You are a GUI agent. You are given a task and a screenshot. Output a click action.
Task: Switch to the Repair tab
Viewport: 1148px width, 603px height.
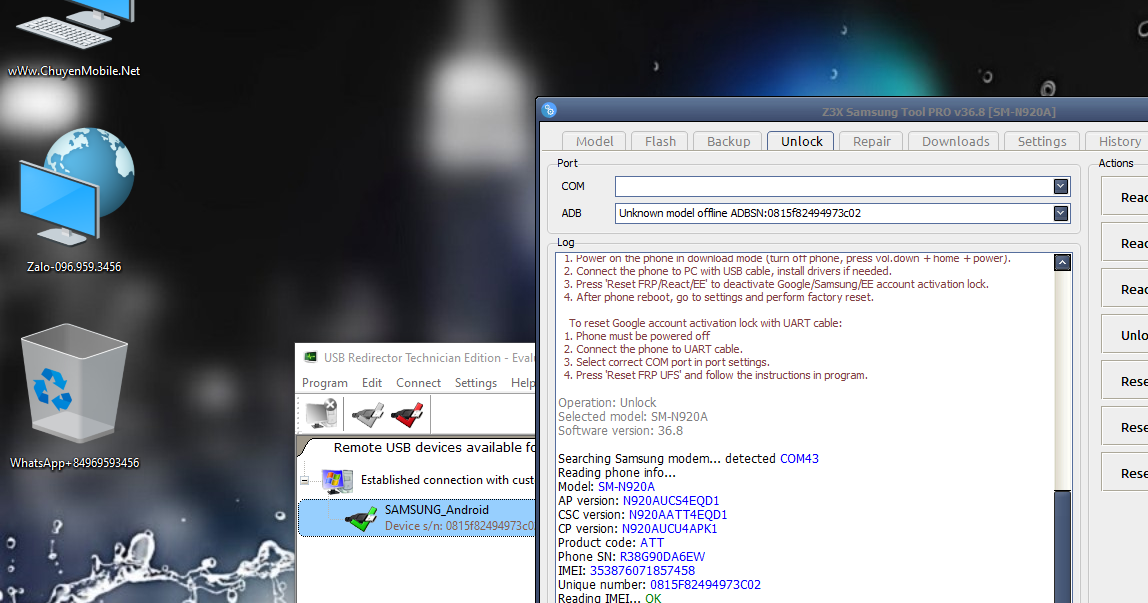871,141
